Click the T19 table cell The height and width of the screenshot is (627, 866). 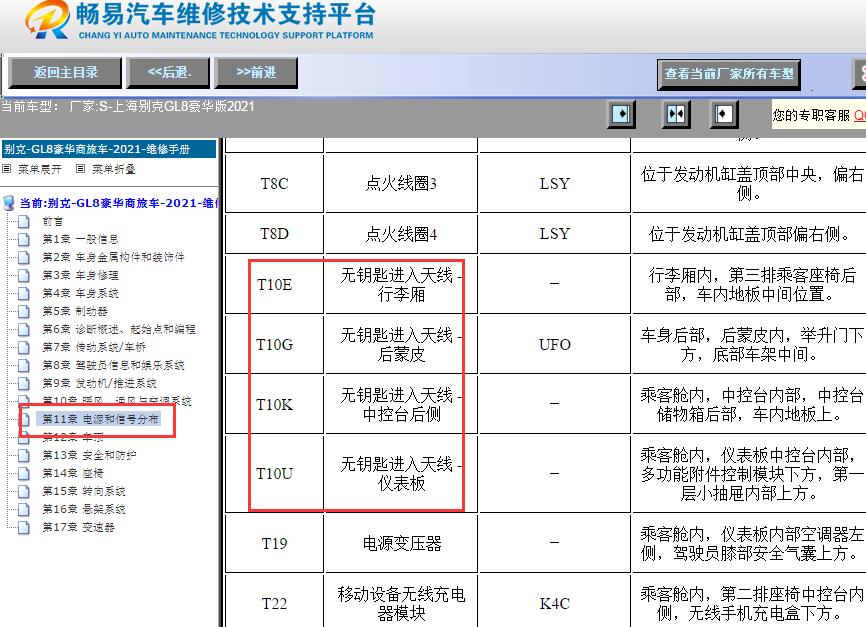pyautogui.click(x=274, y=544)
